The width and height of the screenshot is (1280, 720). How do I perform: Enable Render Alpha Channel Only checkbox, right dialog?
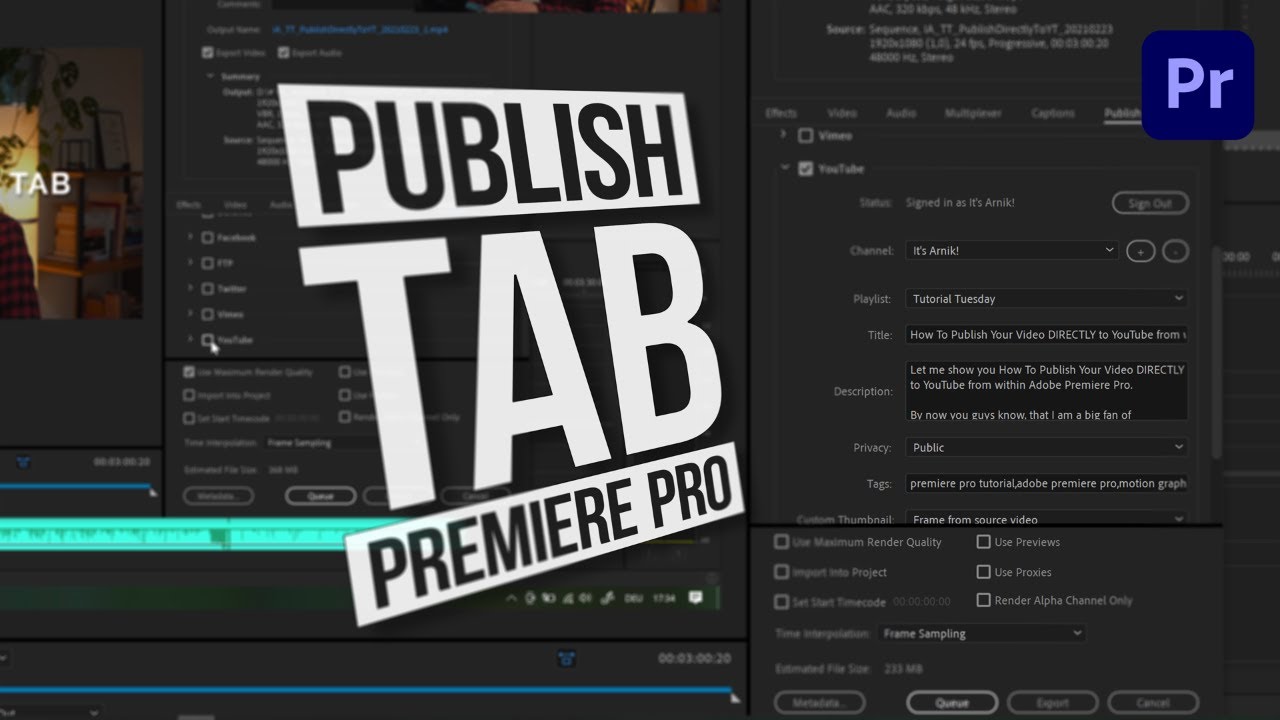tap(984, 600)
